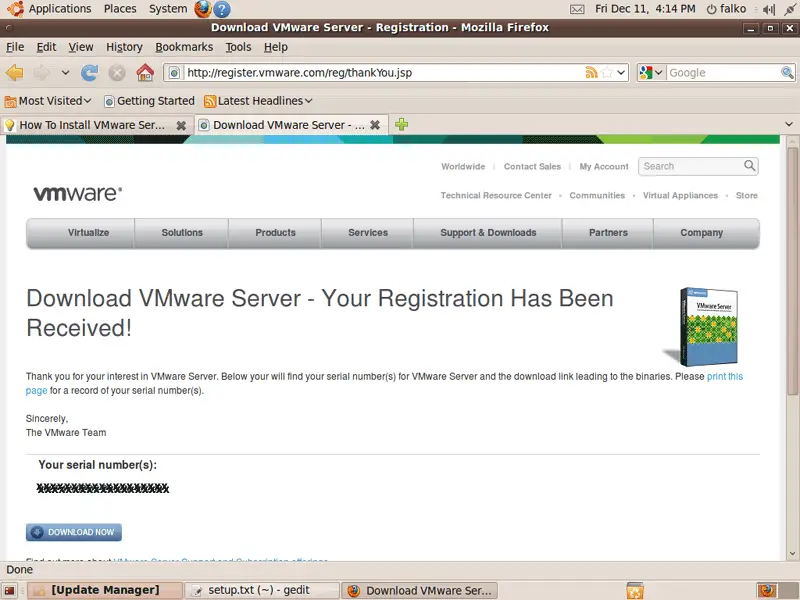Click the Back arrow in Firefox toolbar
800x600 pixels.
pos(14,73)
